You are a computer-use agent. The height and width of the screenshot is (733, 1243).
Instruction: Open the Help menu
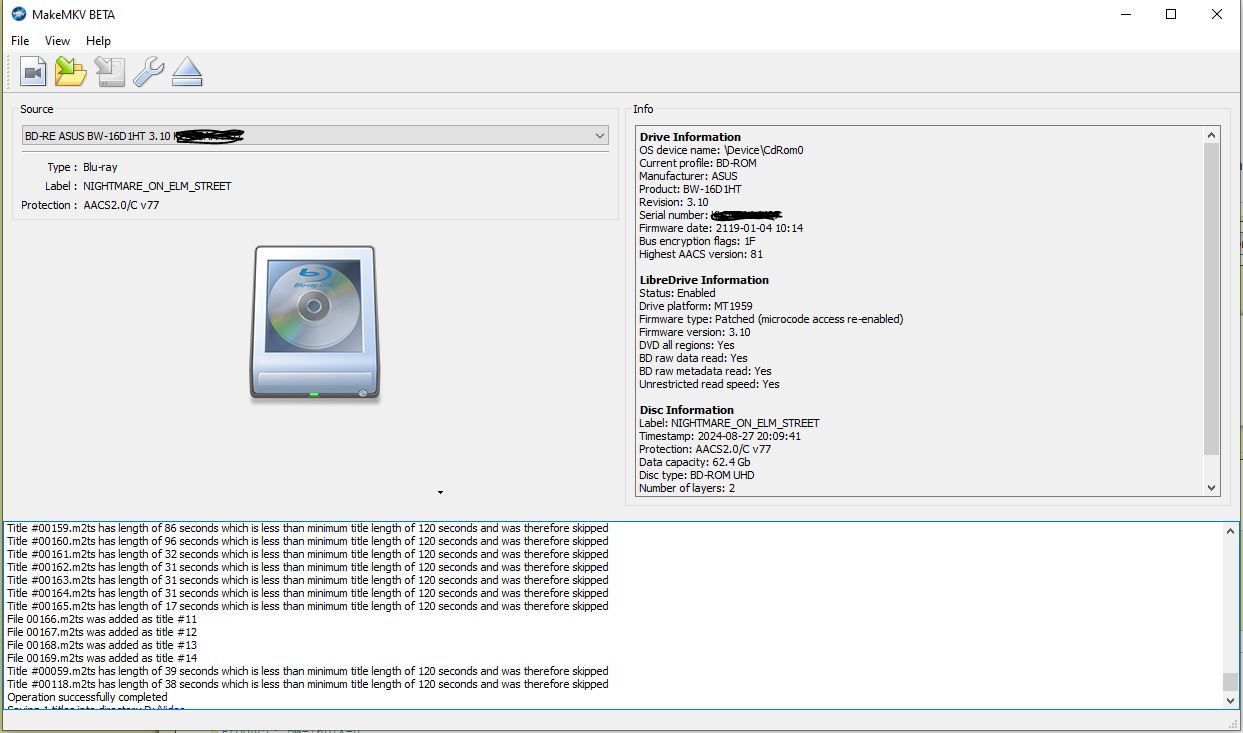[98, 41]
